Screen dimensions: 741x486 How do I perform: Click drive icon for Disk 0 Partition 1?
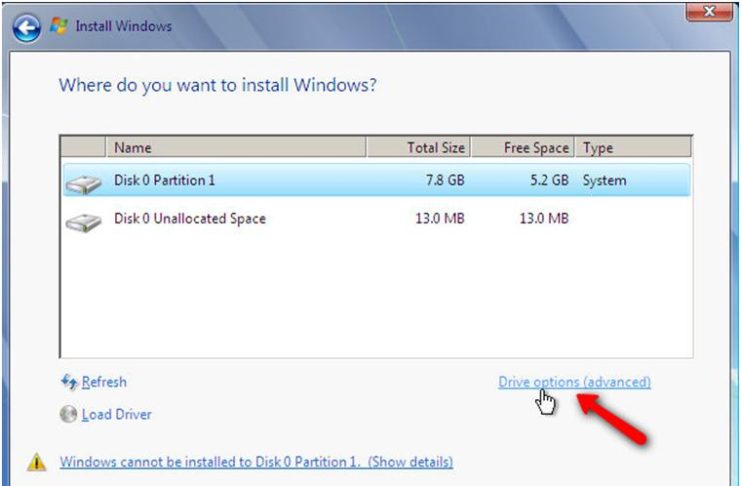coord(83,184)
